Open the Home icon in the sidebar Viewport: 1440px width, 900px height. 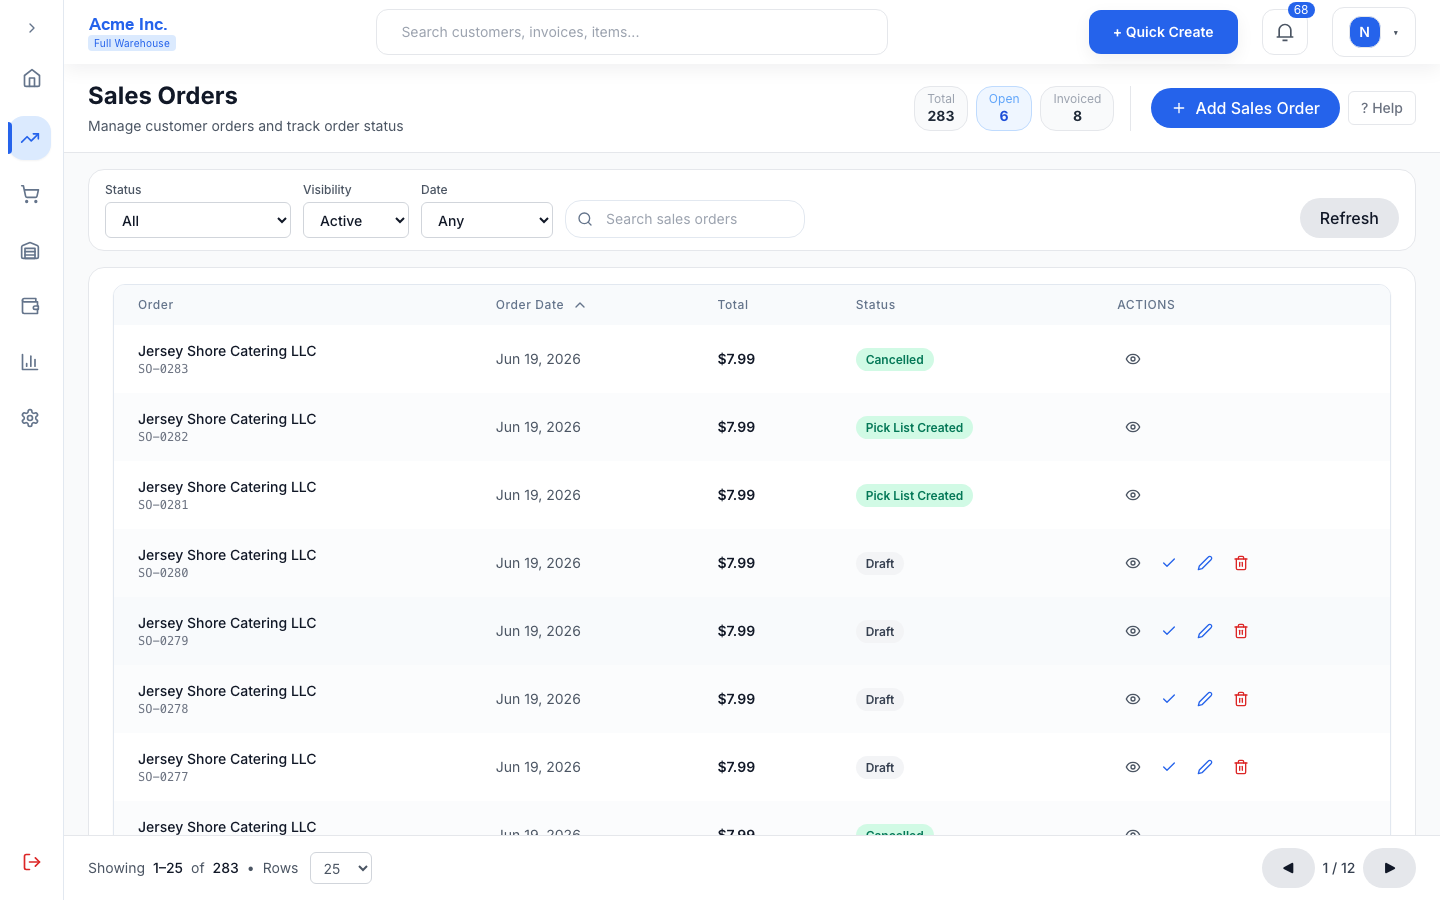[x=31, y=78]
